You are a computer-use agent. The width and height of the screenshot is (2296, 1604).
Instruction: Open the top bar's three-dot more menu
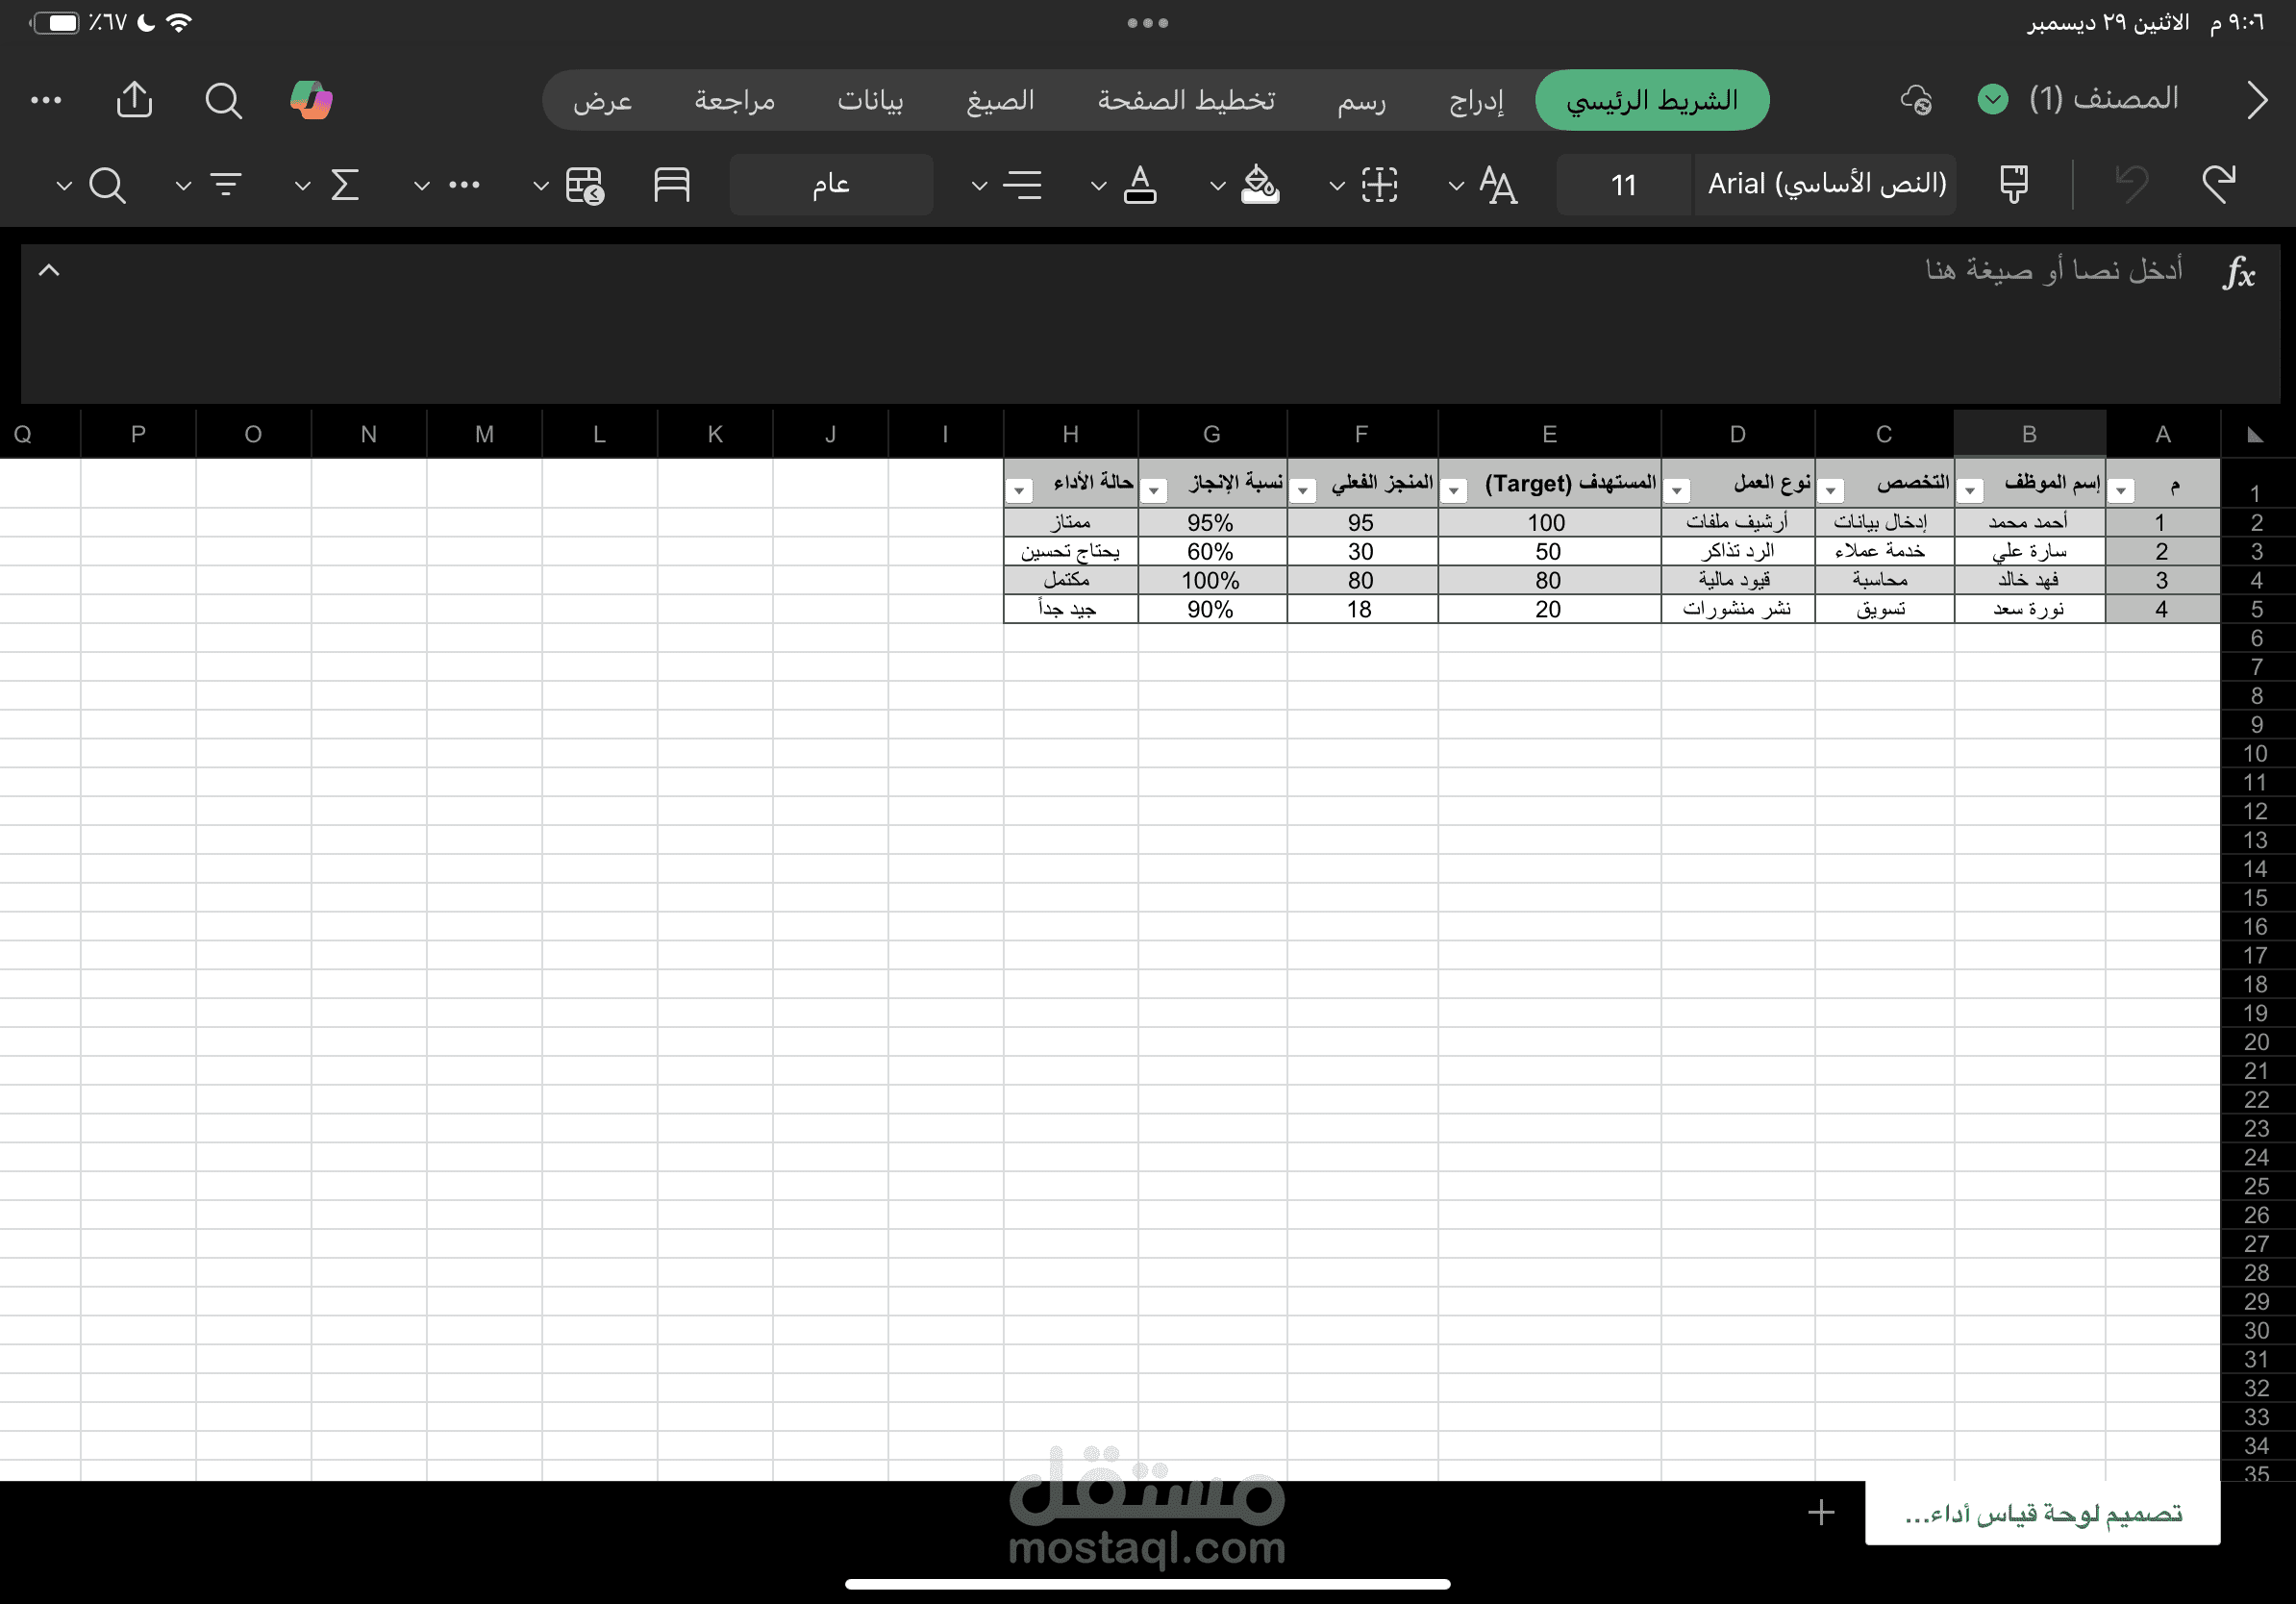(46, 100)
